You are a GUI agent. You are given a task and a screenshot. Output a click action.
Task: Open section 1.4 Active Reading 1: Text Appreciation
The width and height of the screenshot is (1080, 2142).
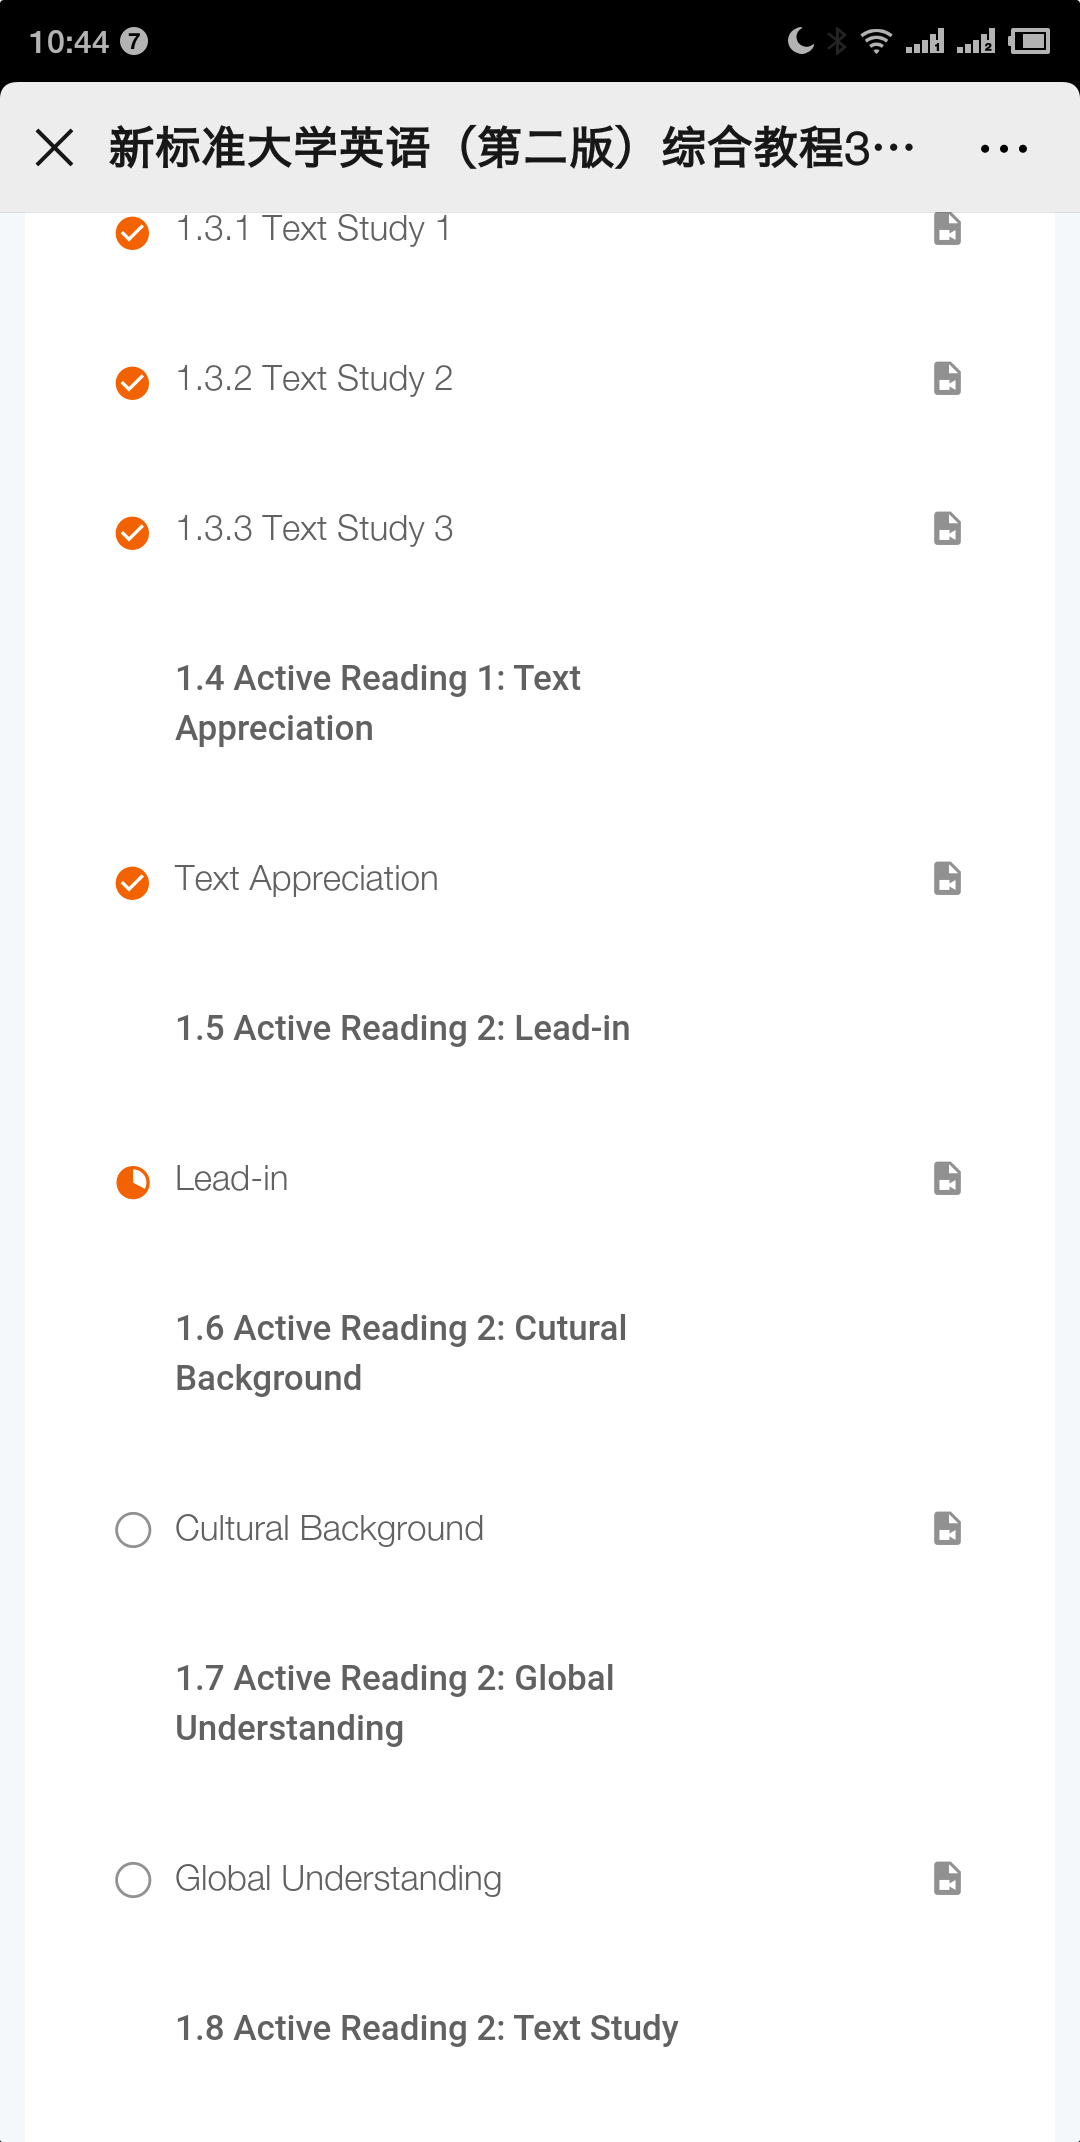[x=378, y=703]
